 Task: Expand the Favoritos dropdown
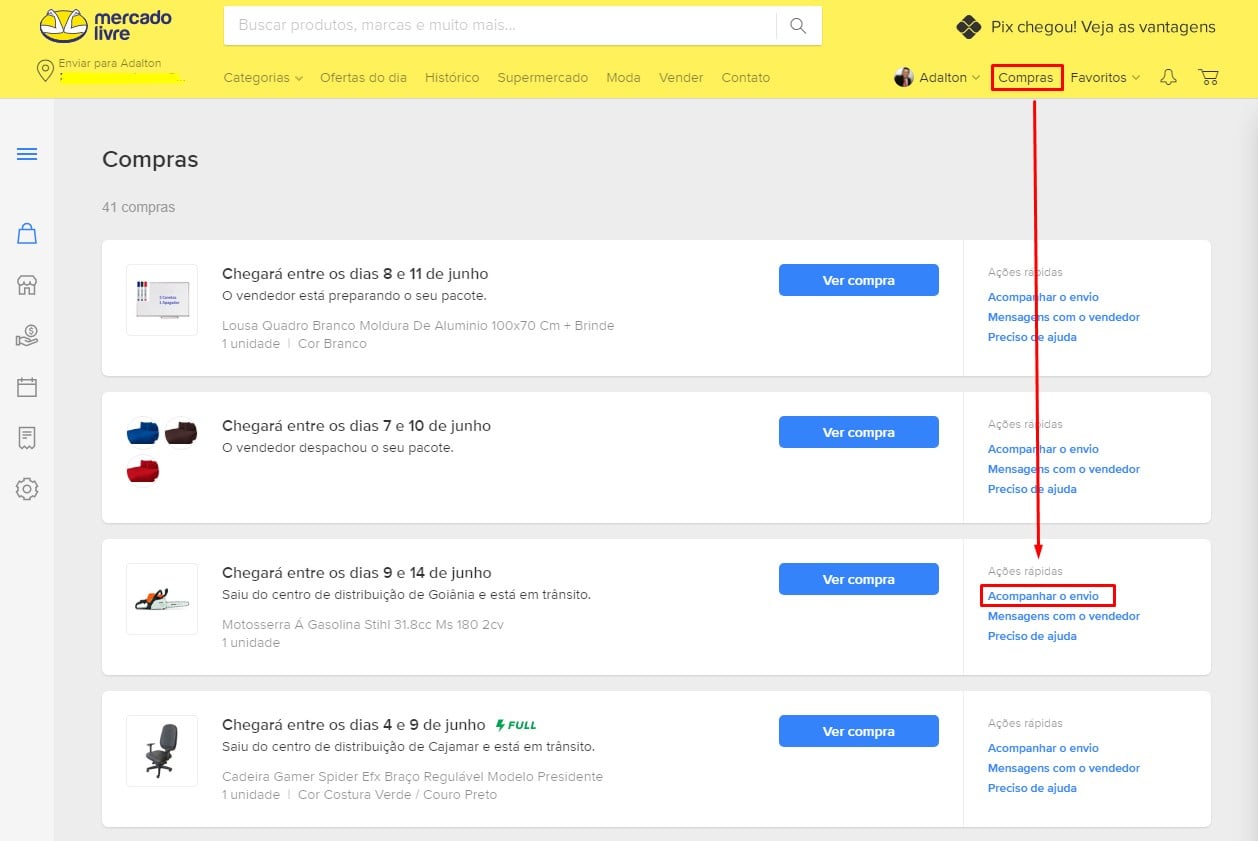coord(1105,77)
